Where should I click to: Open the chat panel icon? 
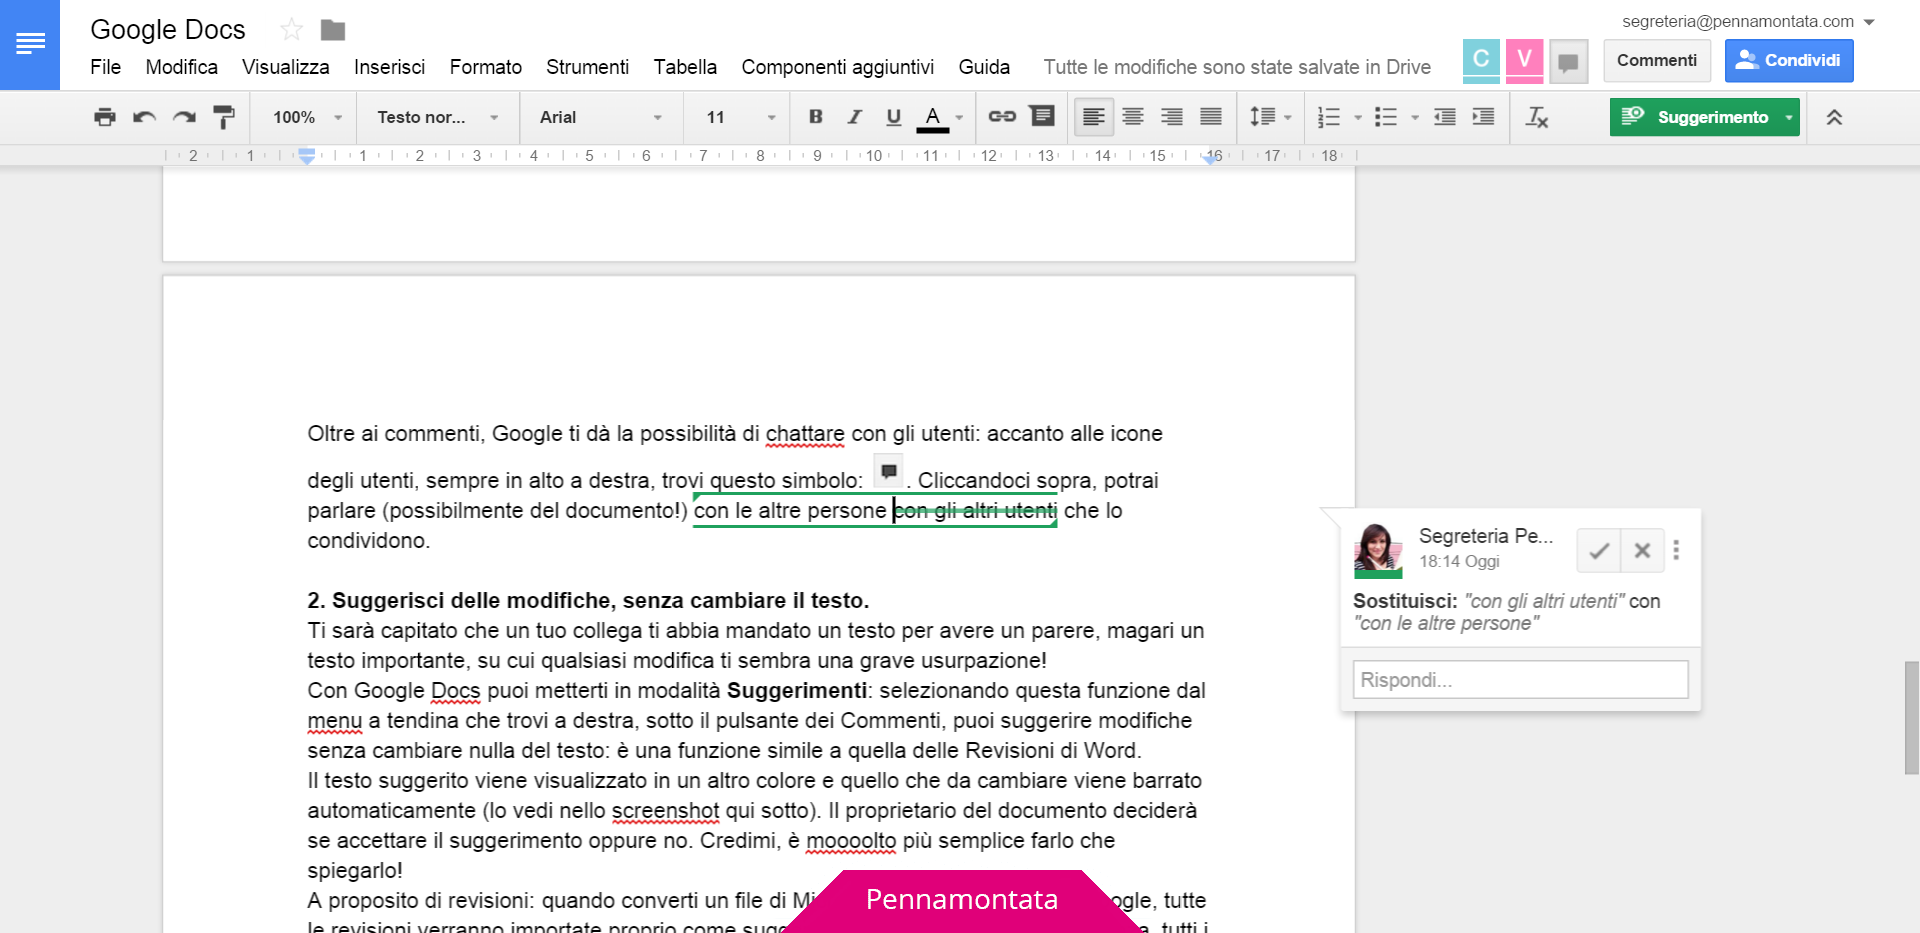[x=1567, y=61]
